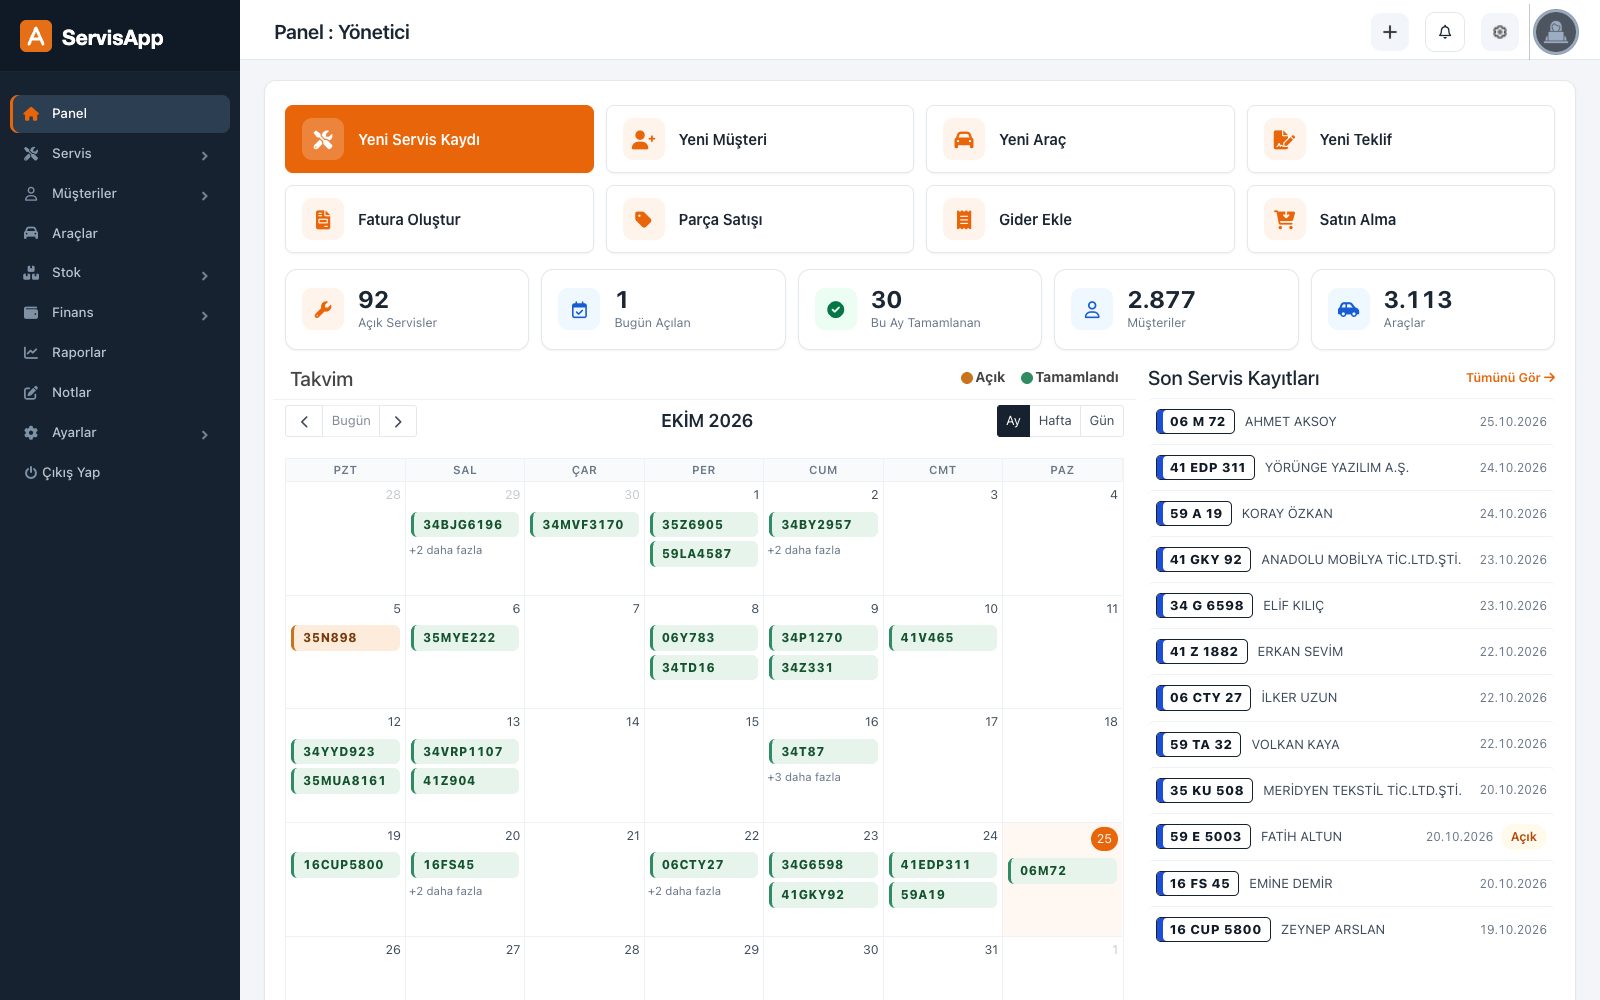Open the settings gear icon in top bar
Viewport: 1600px width, 1000px height.
(1500, 32)
